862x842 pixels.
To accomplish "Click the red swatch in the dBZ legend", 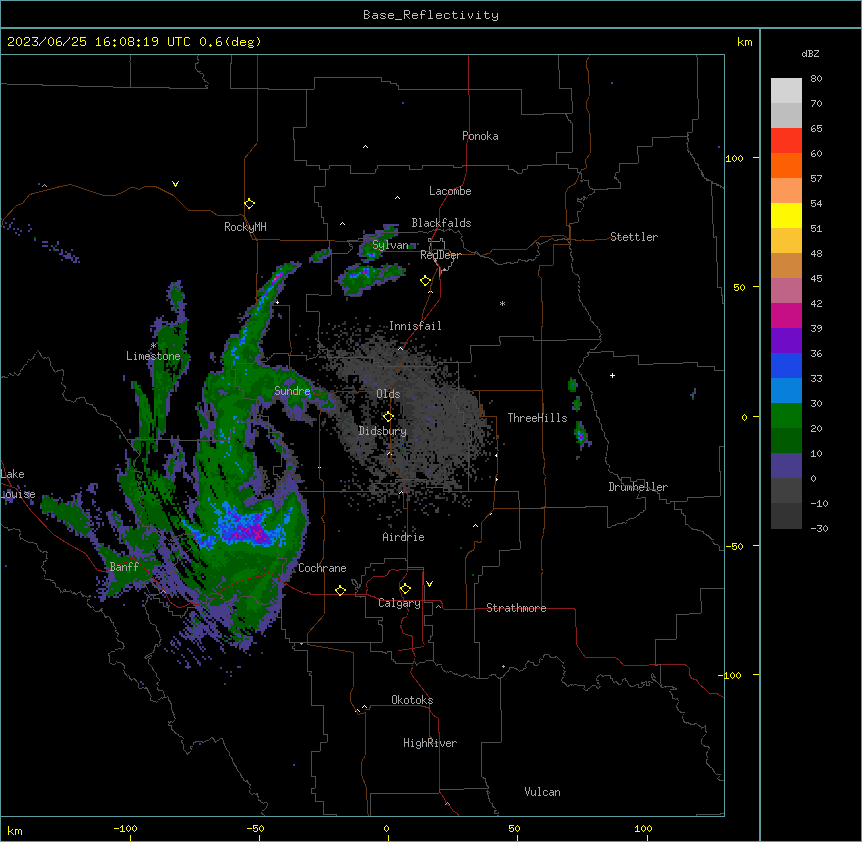I will [x=786, y=141].
